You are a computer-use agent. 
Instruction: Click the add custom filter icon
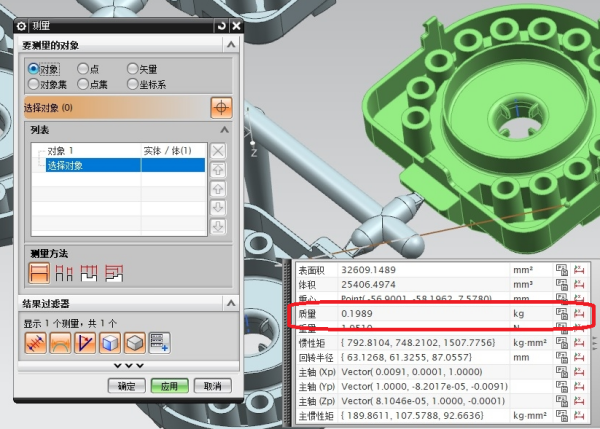[158, 343]
